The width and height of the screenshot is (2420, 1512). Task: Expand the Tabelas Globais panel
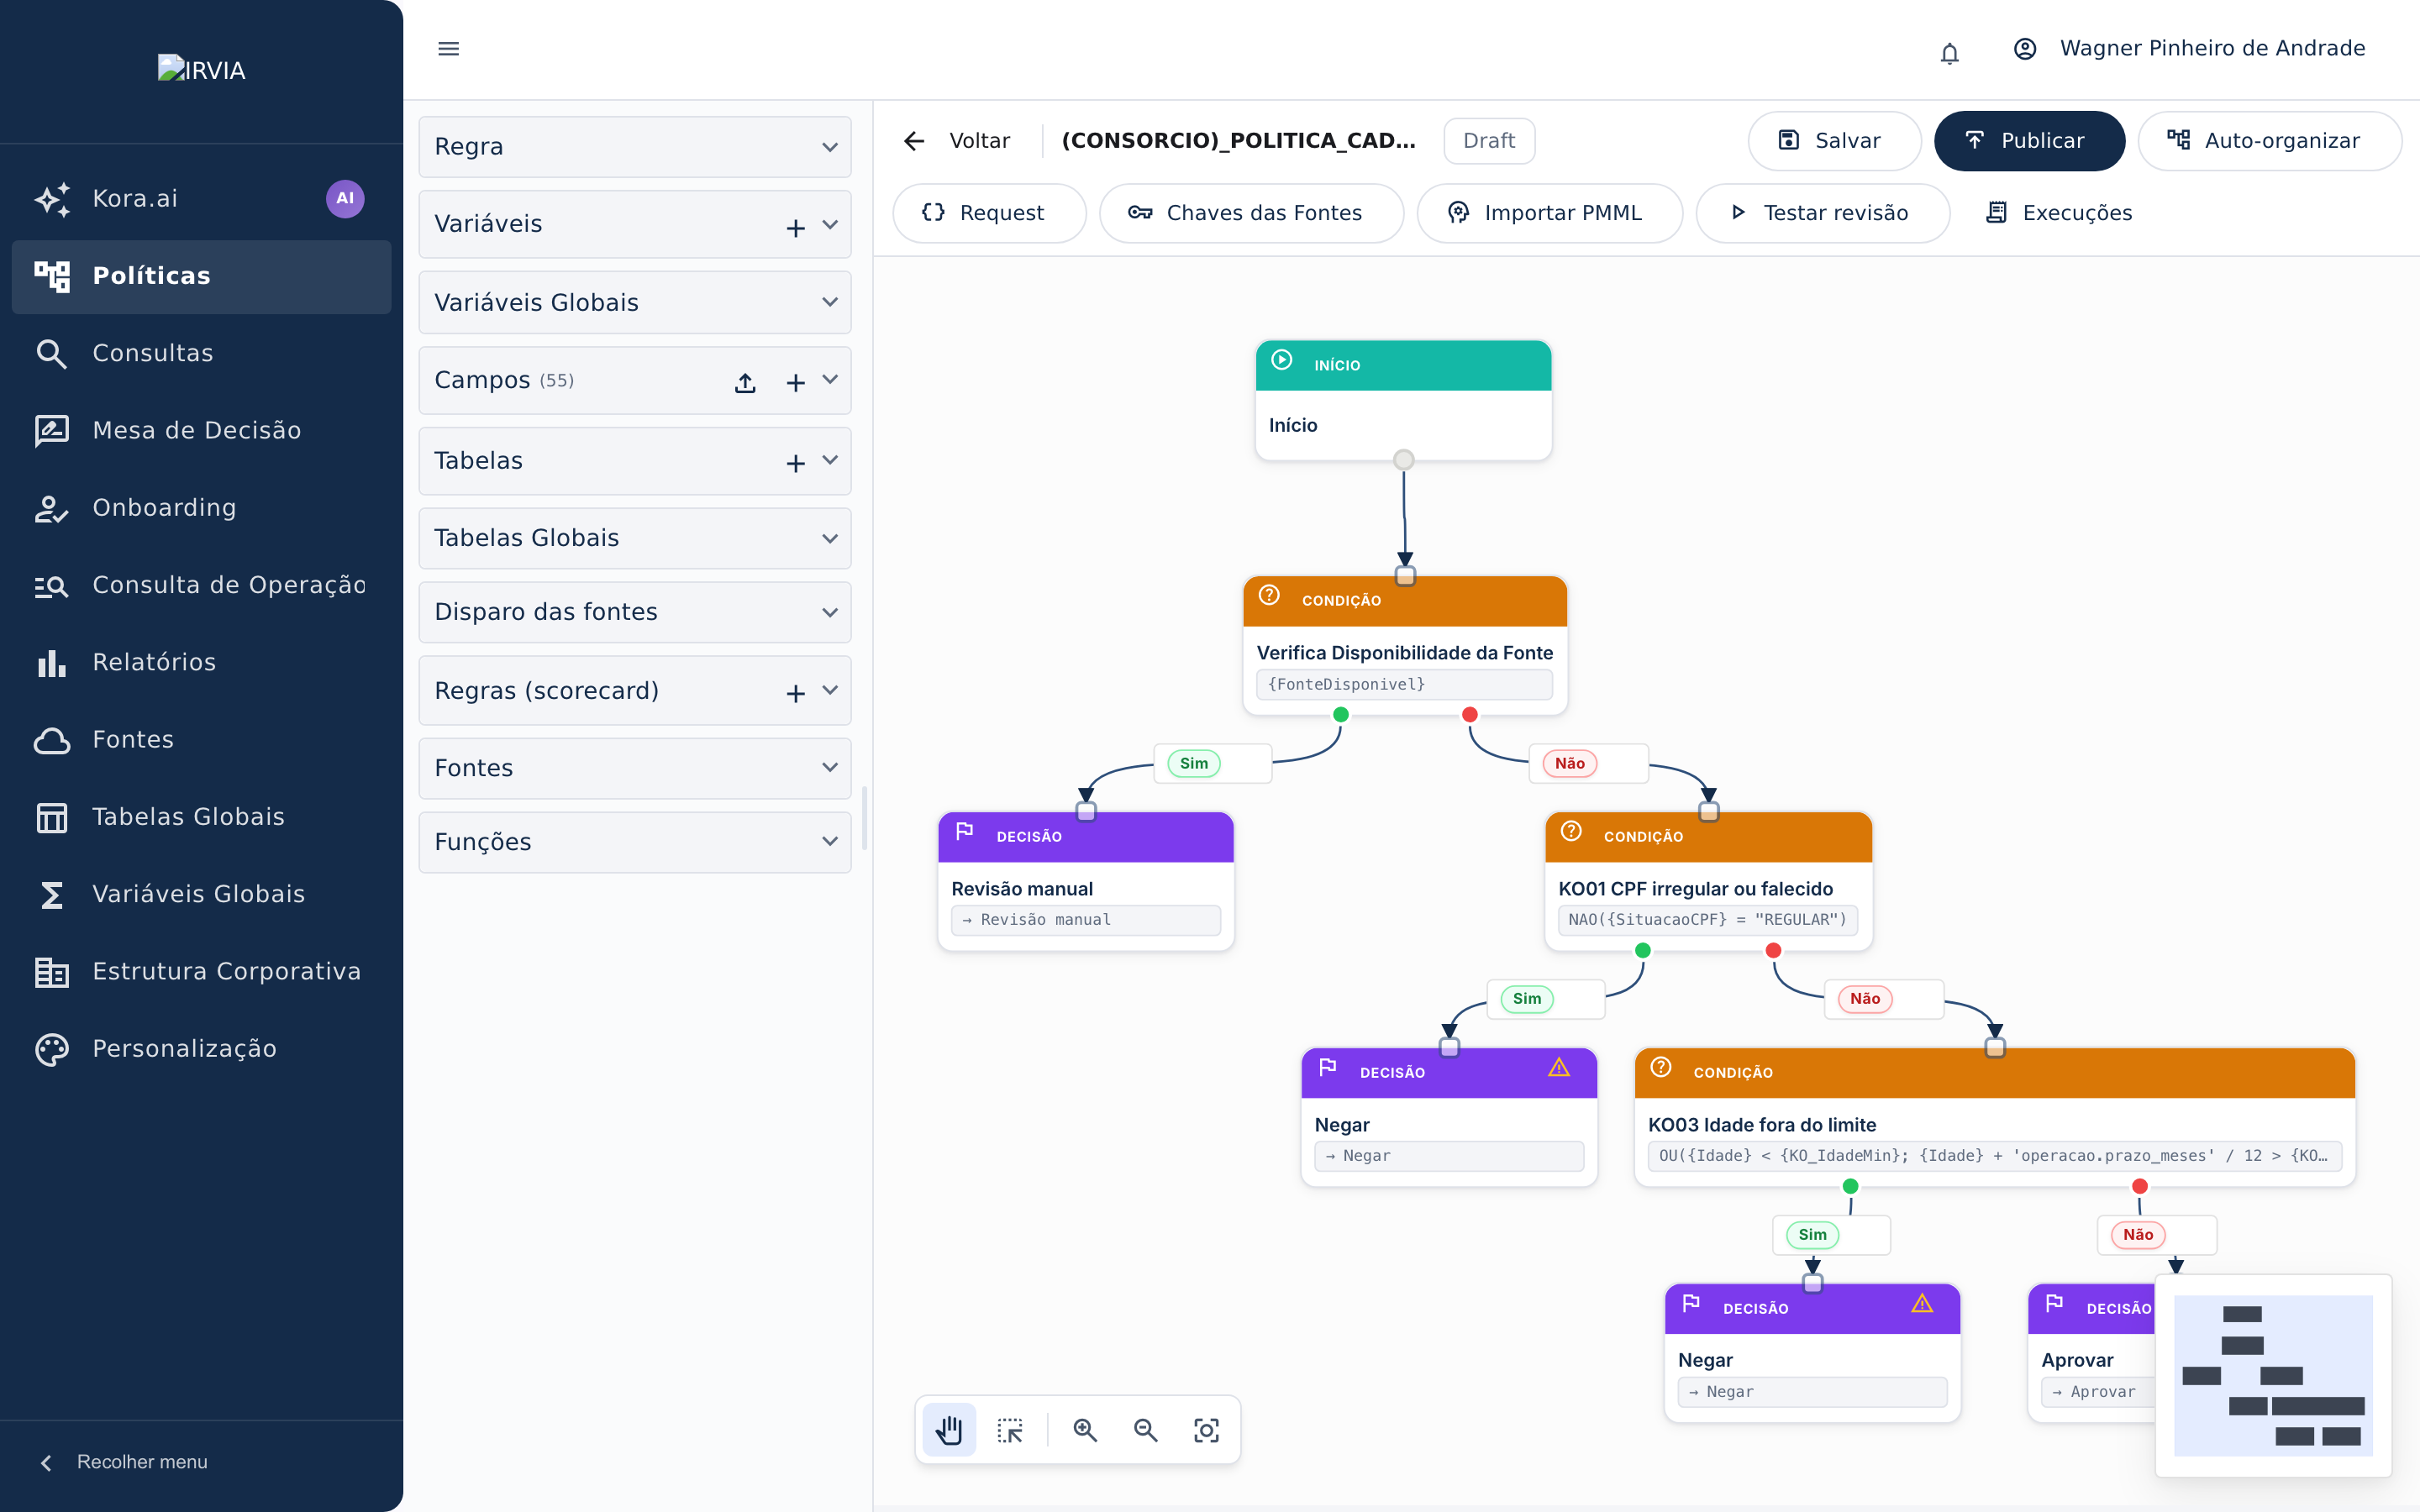pyautogui.click(x=635, y=538)
